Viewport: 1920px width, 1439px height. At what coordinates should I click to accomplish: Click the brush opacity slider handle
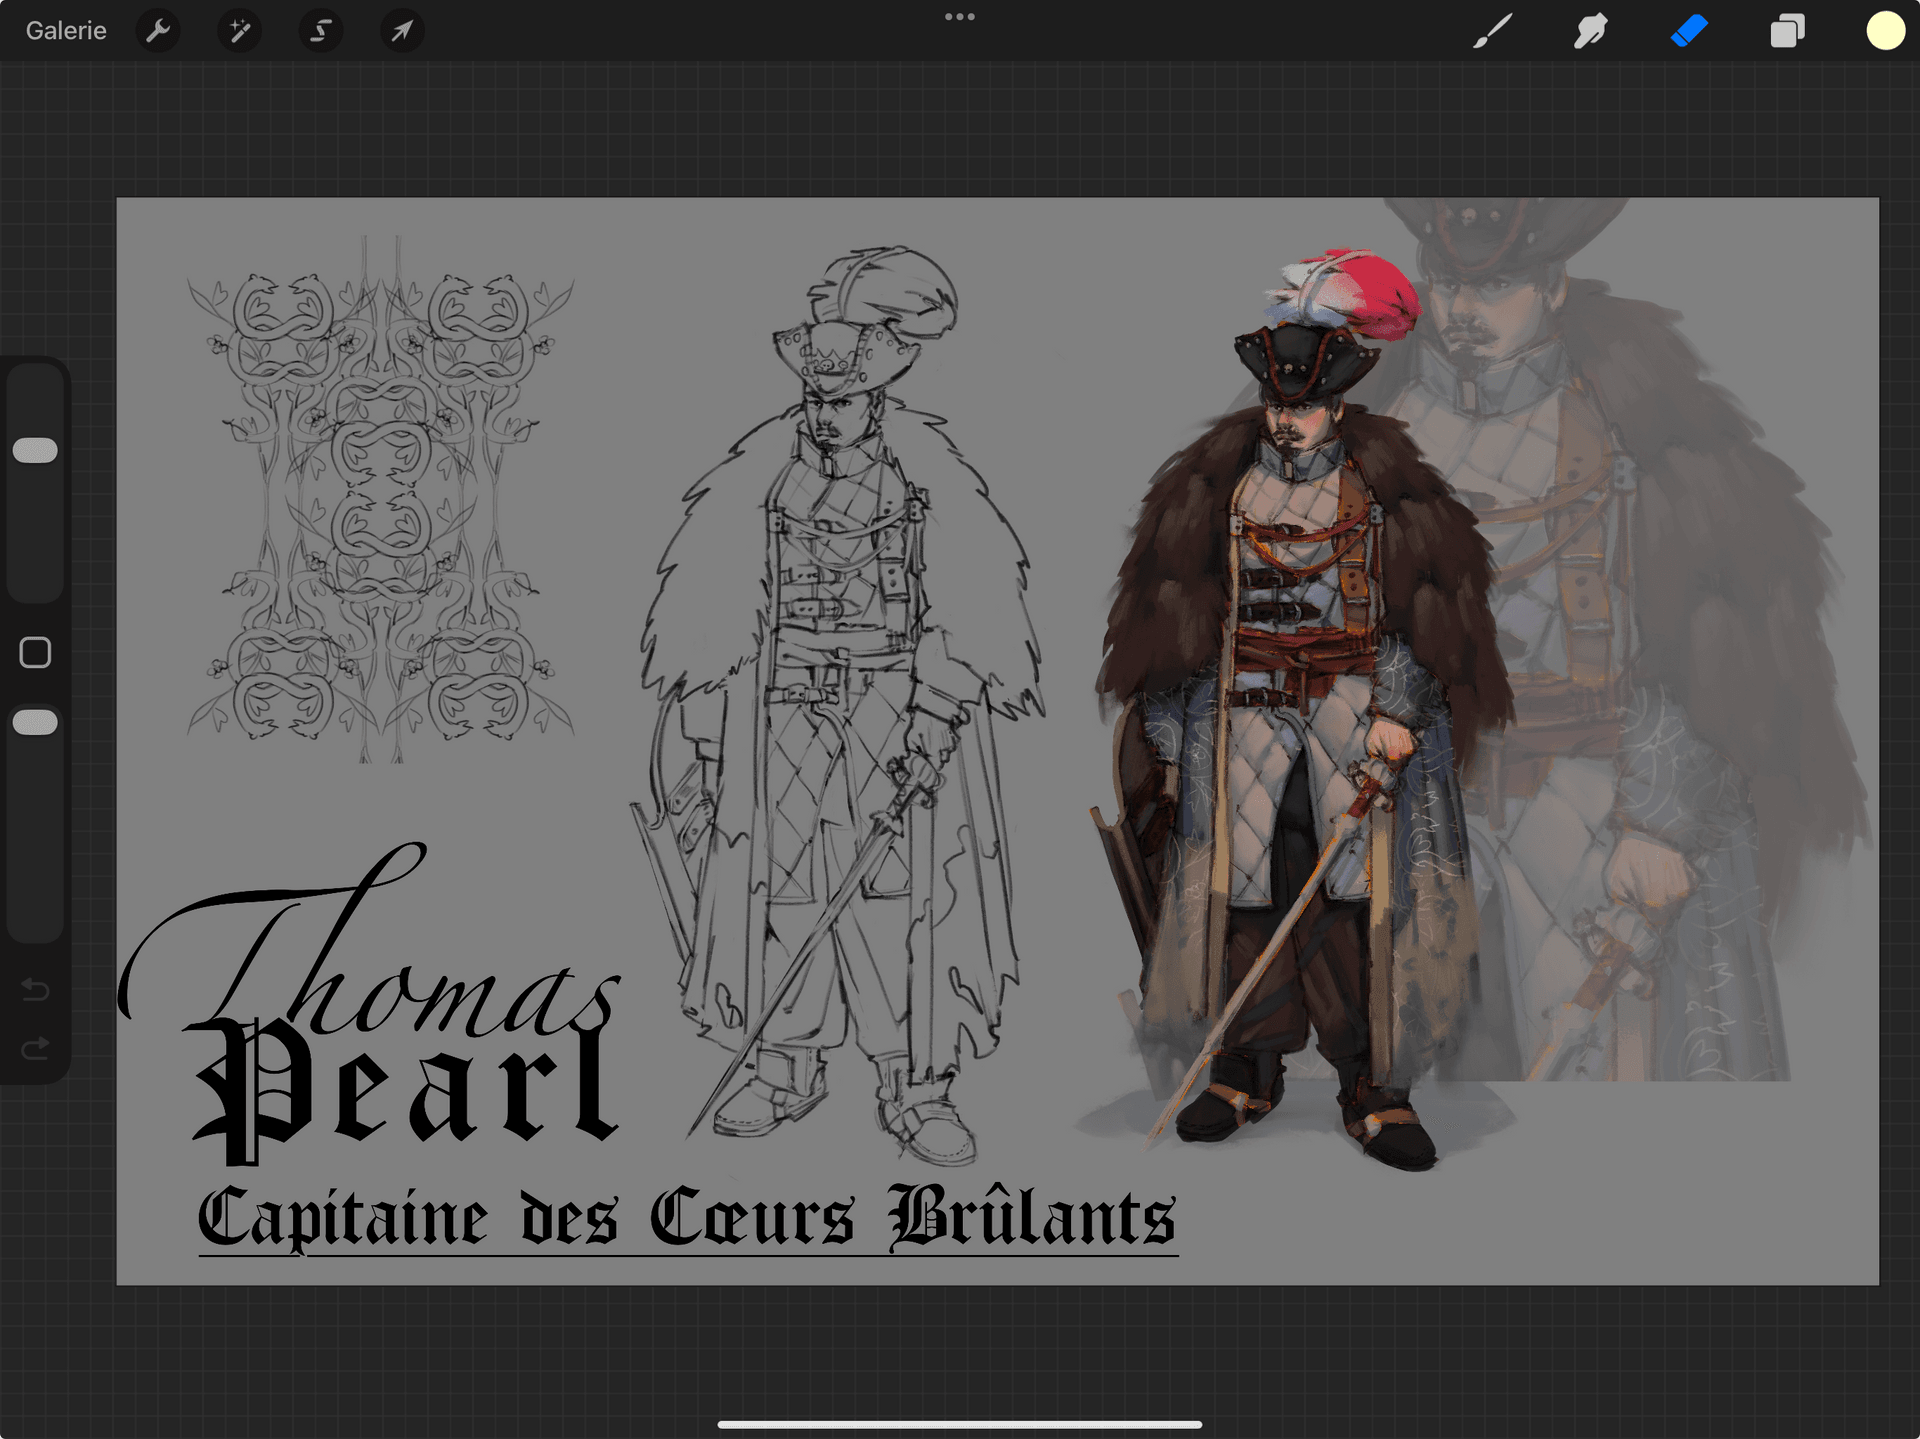tap(35, 723)
